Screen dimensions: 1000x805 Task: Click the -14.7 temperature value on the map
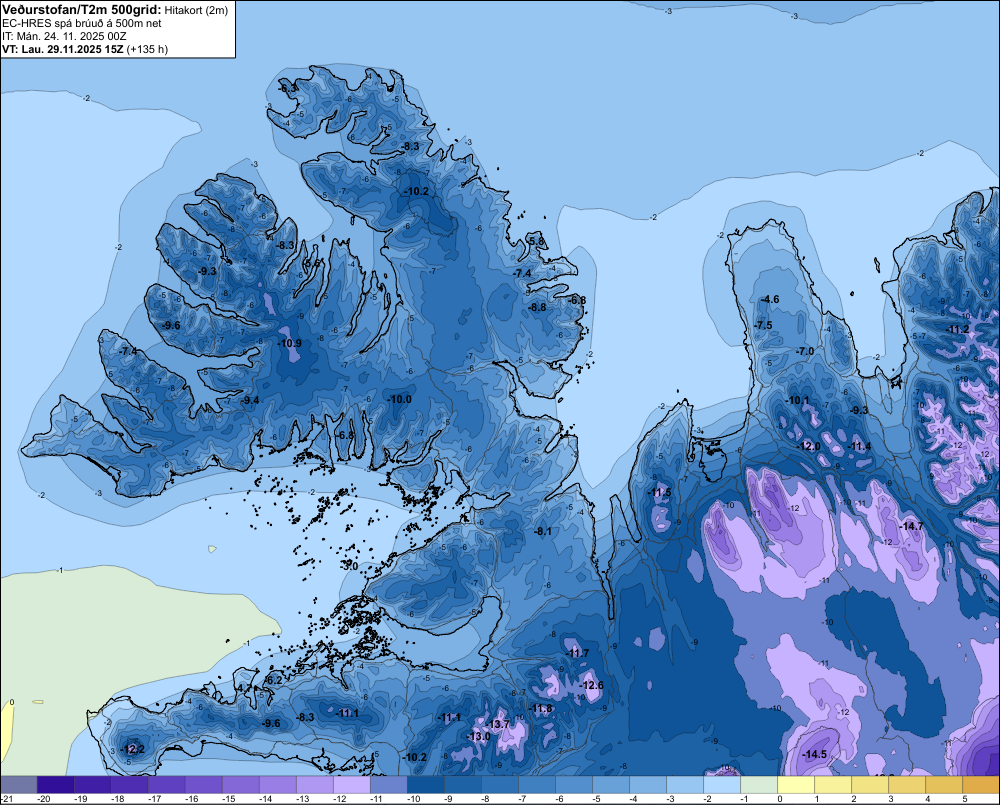(x=911, y=526)
